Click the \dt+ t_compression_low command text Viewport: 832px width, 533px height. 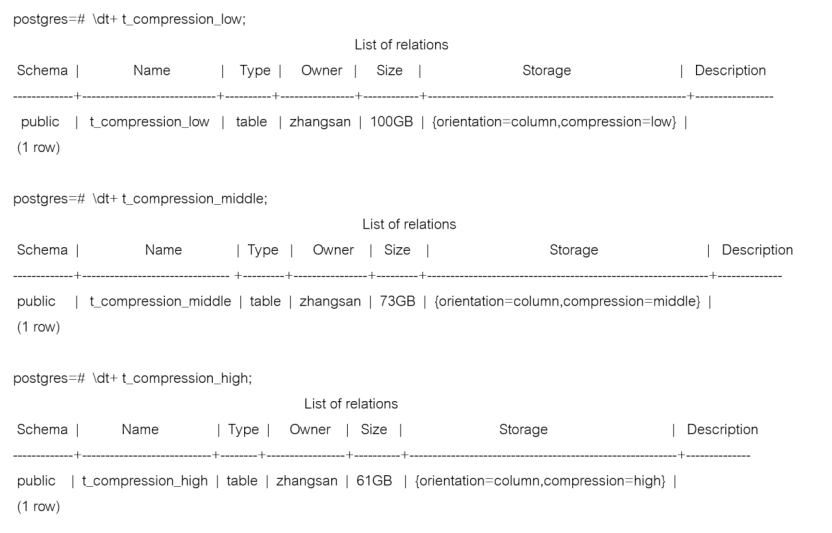pos(169,20)
